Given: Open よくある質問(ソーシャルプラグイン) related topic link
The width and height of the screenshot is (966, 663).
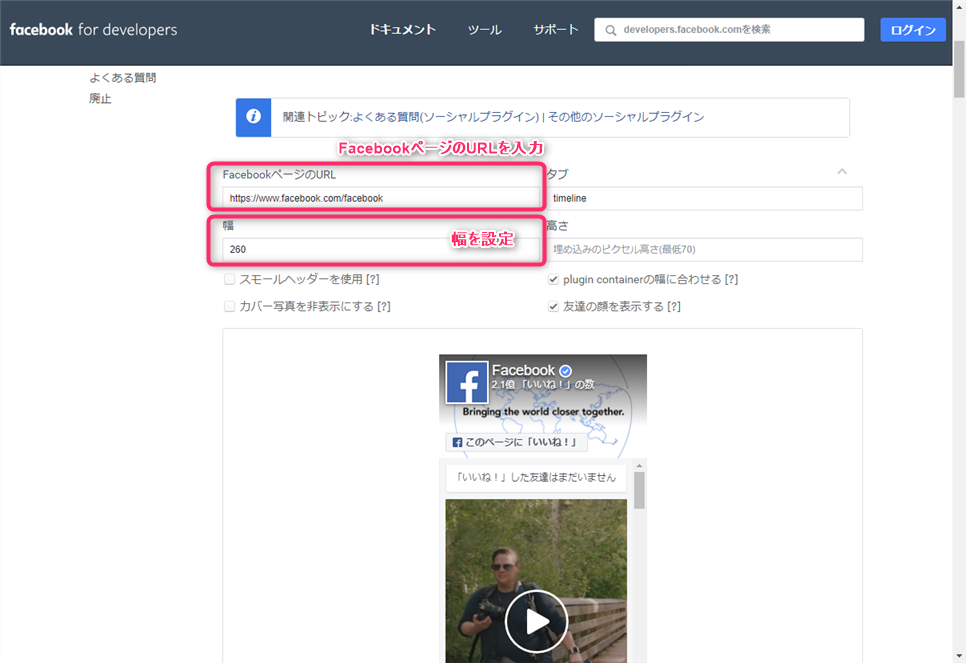Looking at the screenshot, I should coord(445,117).
